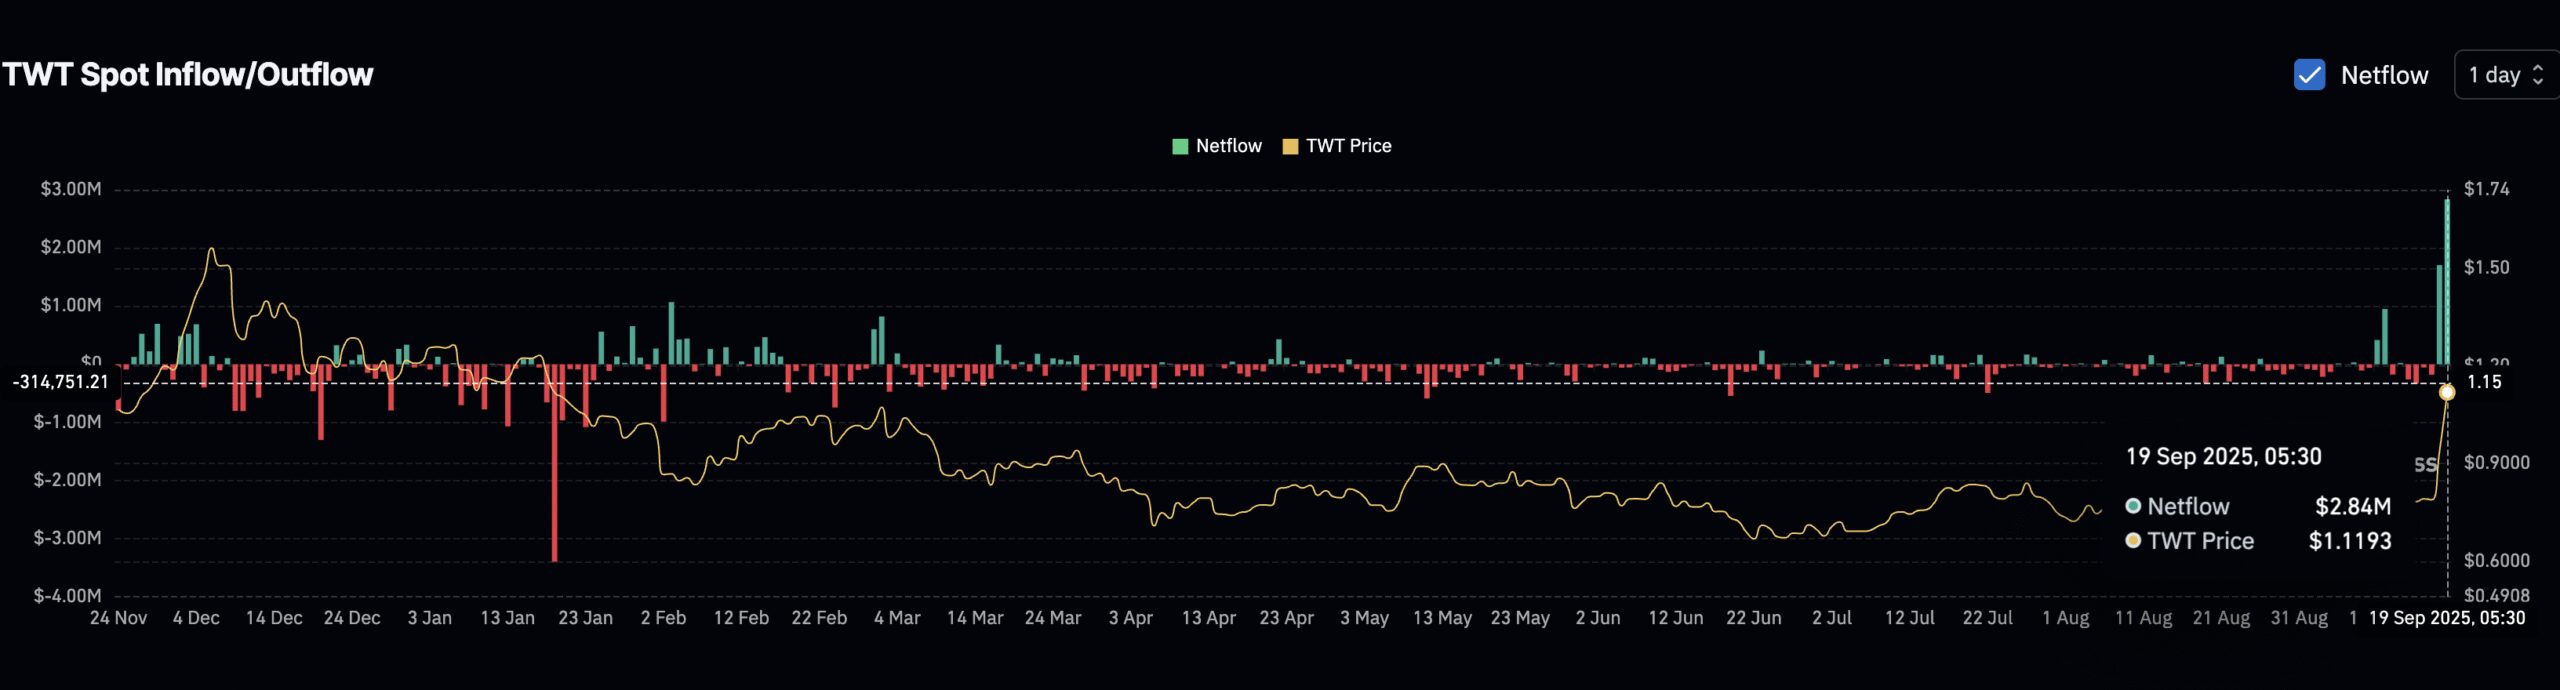The height and width of the screenshot is (690, 2560).
Task: Click the 12 Feb date label
Action: pos(741,618)
